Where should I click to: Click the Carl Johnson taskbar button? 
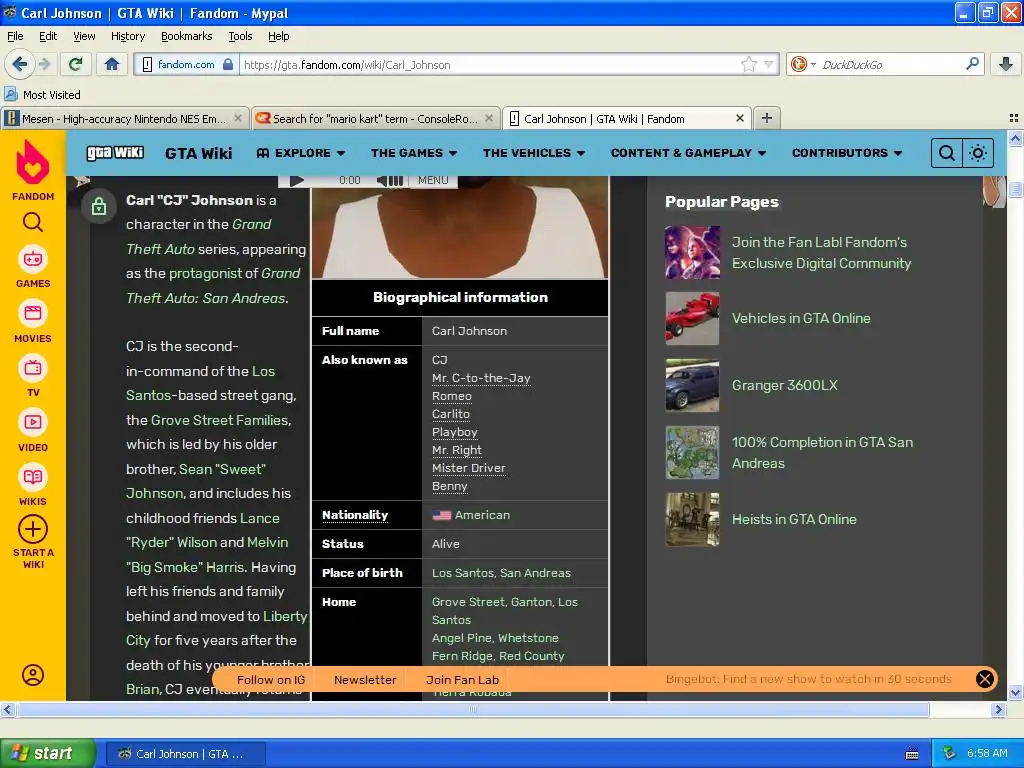[x=185, y=754]
